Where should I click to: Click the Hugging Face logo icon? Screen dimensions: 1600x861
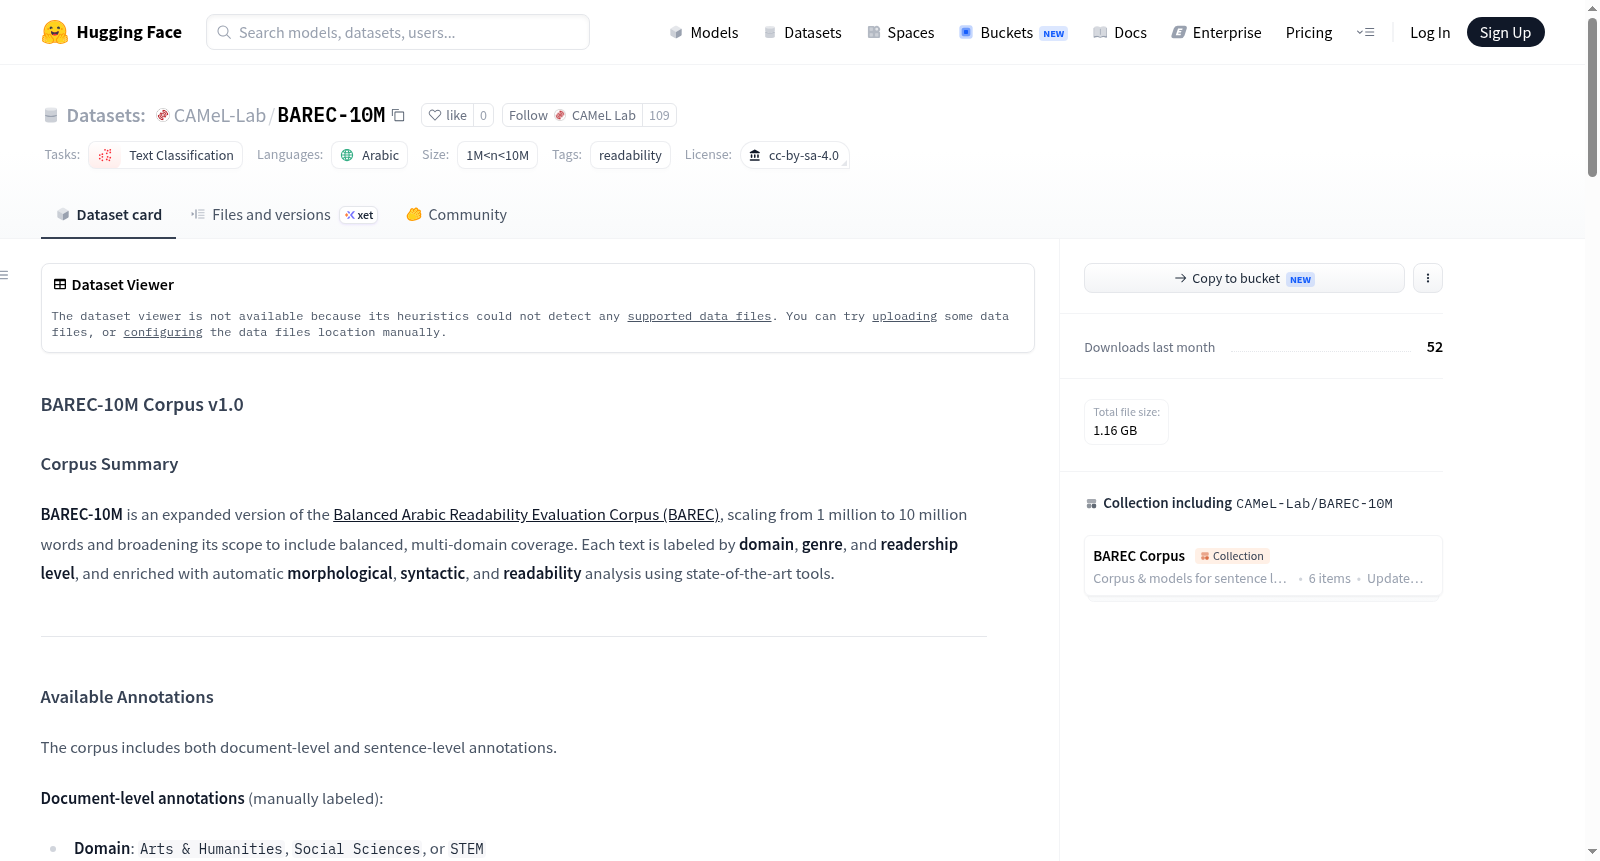[55, 32]
